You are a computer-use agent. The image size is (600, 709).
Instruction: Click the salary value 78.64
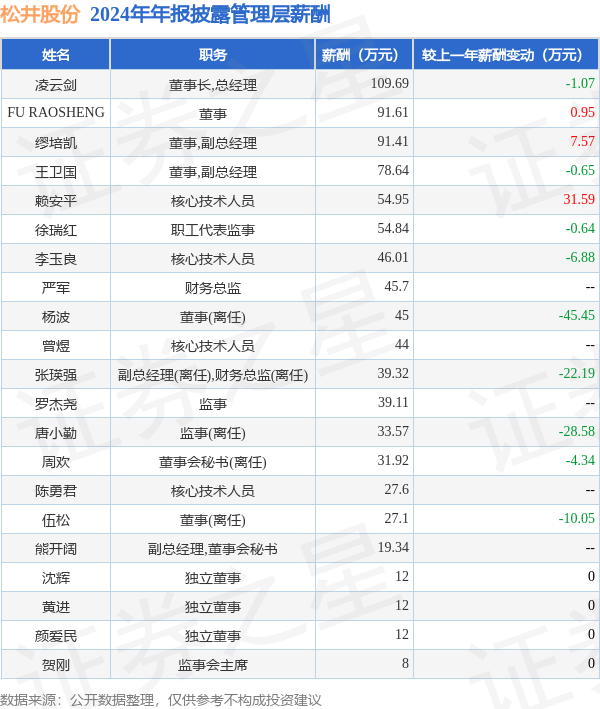click(x=393, y=170)
